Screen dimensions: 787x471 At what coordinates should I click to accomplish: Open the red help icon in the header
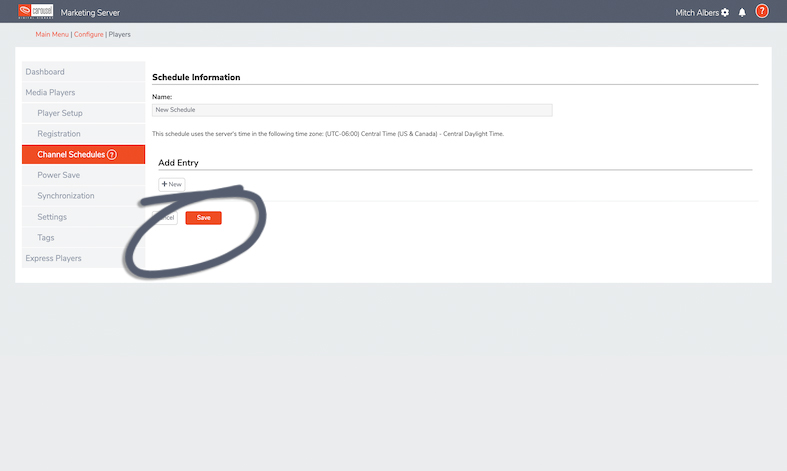(761, 11)
